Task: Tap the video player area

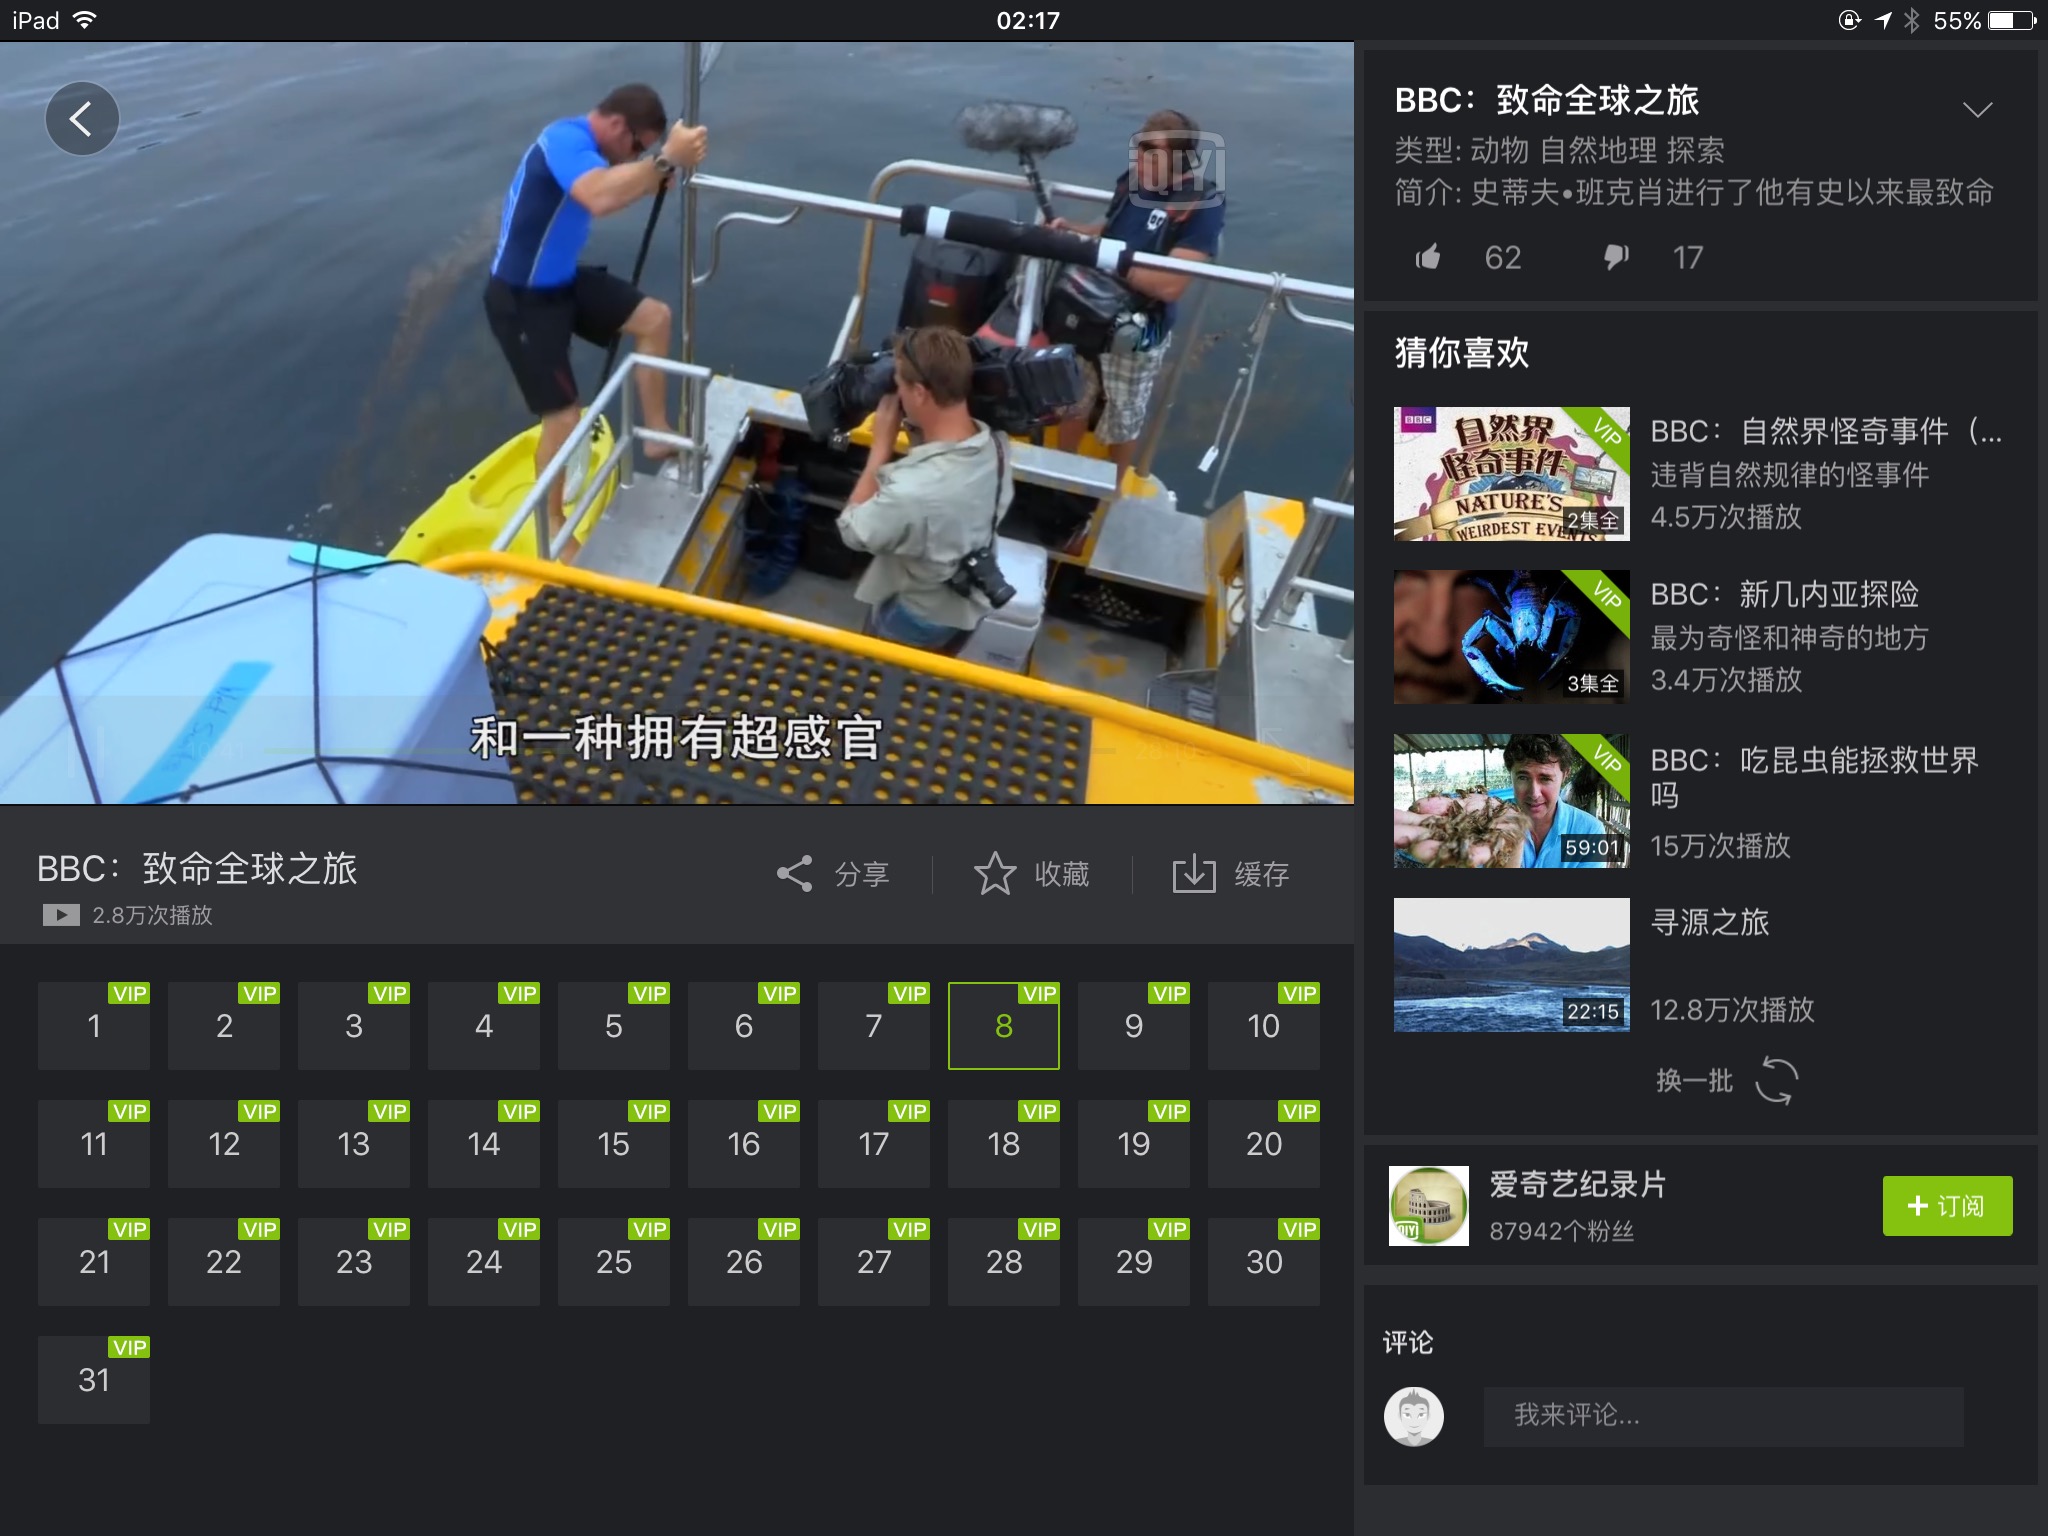Action: click(x=676, y=422)
